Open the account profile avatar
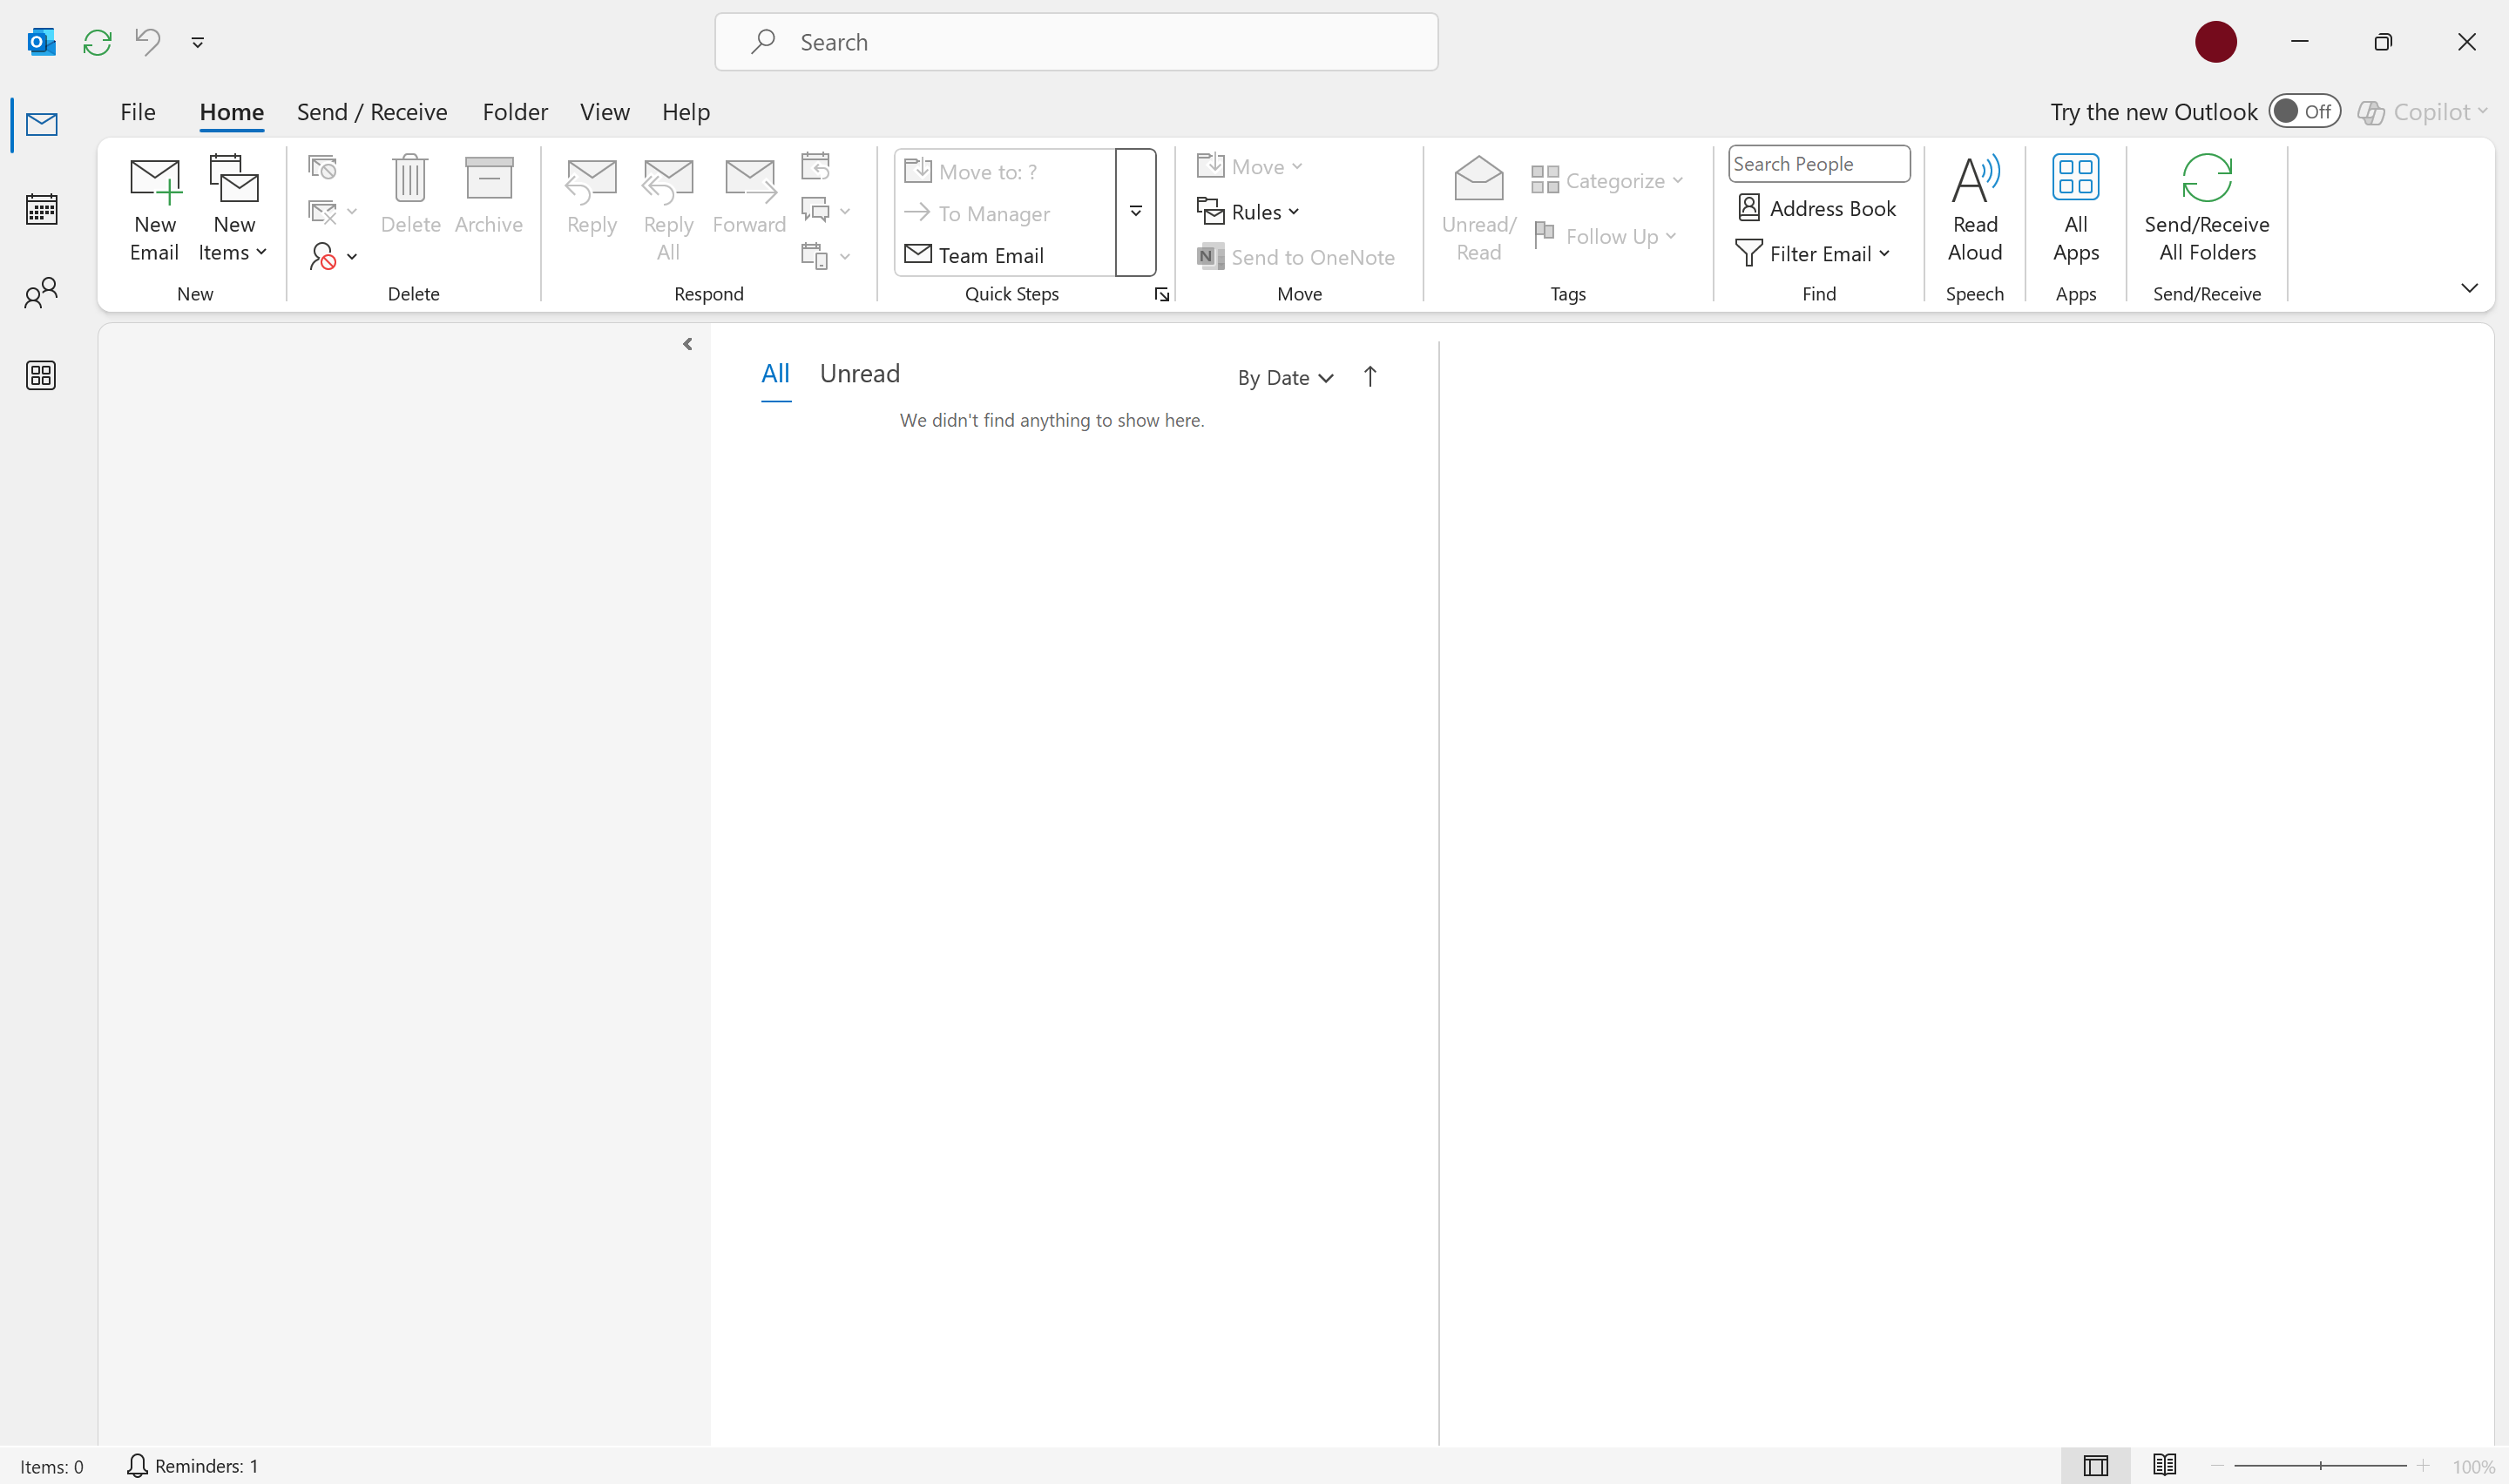Viewport: 2509px width, 1484px height. click(x=2215, y=42)
